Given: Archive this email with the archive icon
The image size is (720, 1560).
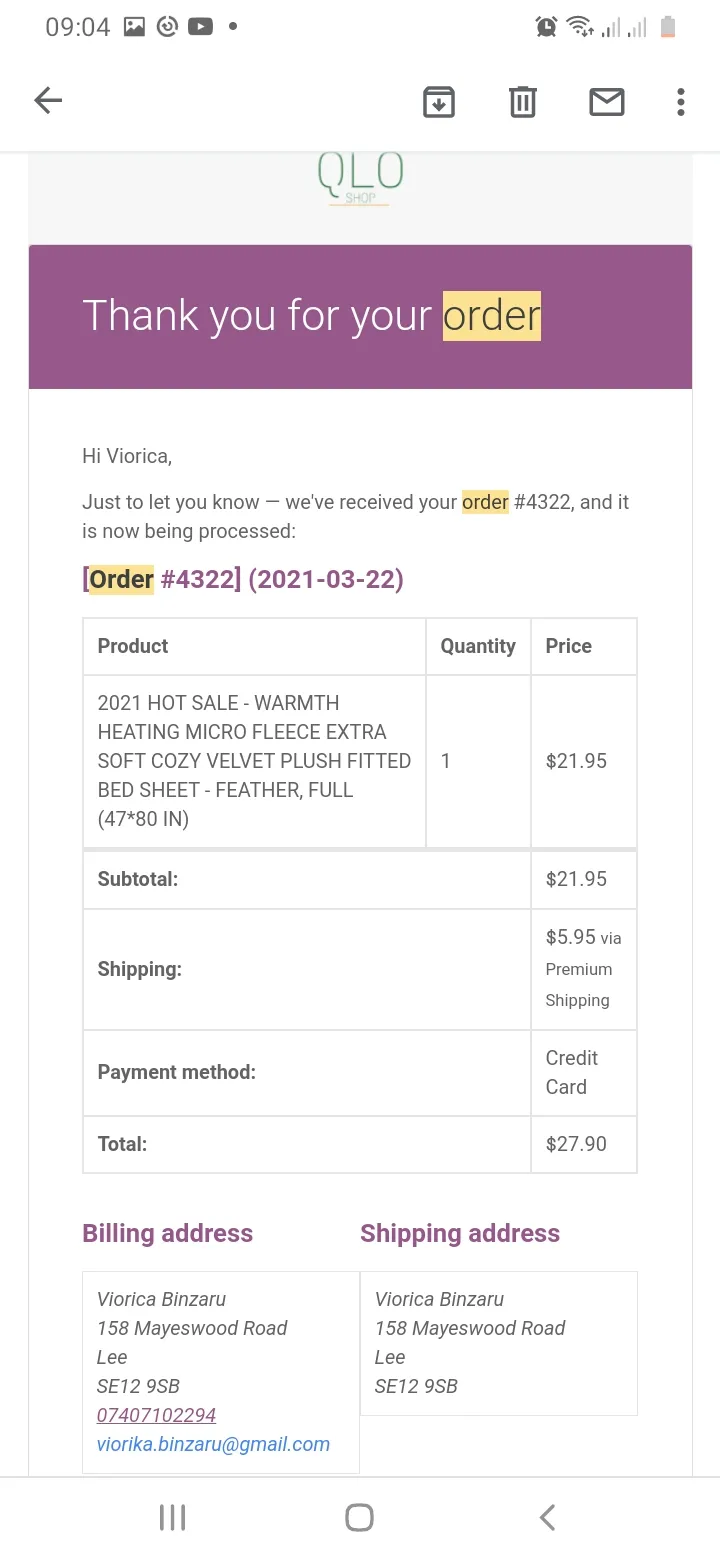Looking at the screenshot, I should click(439, 101).
